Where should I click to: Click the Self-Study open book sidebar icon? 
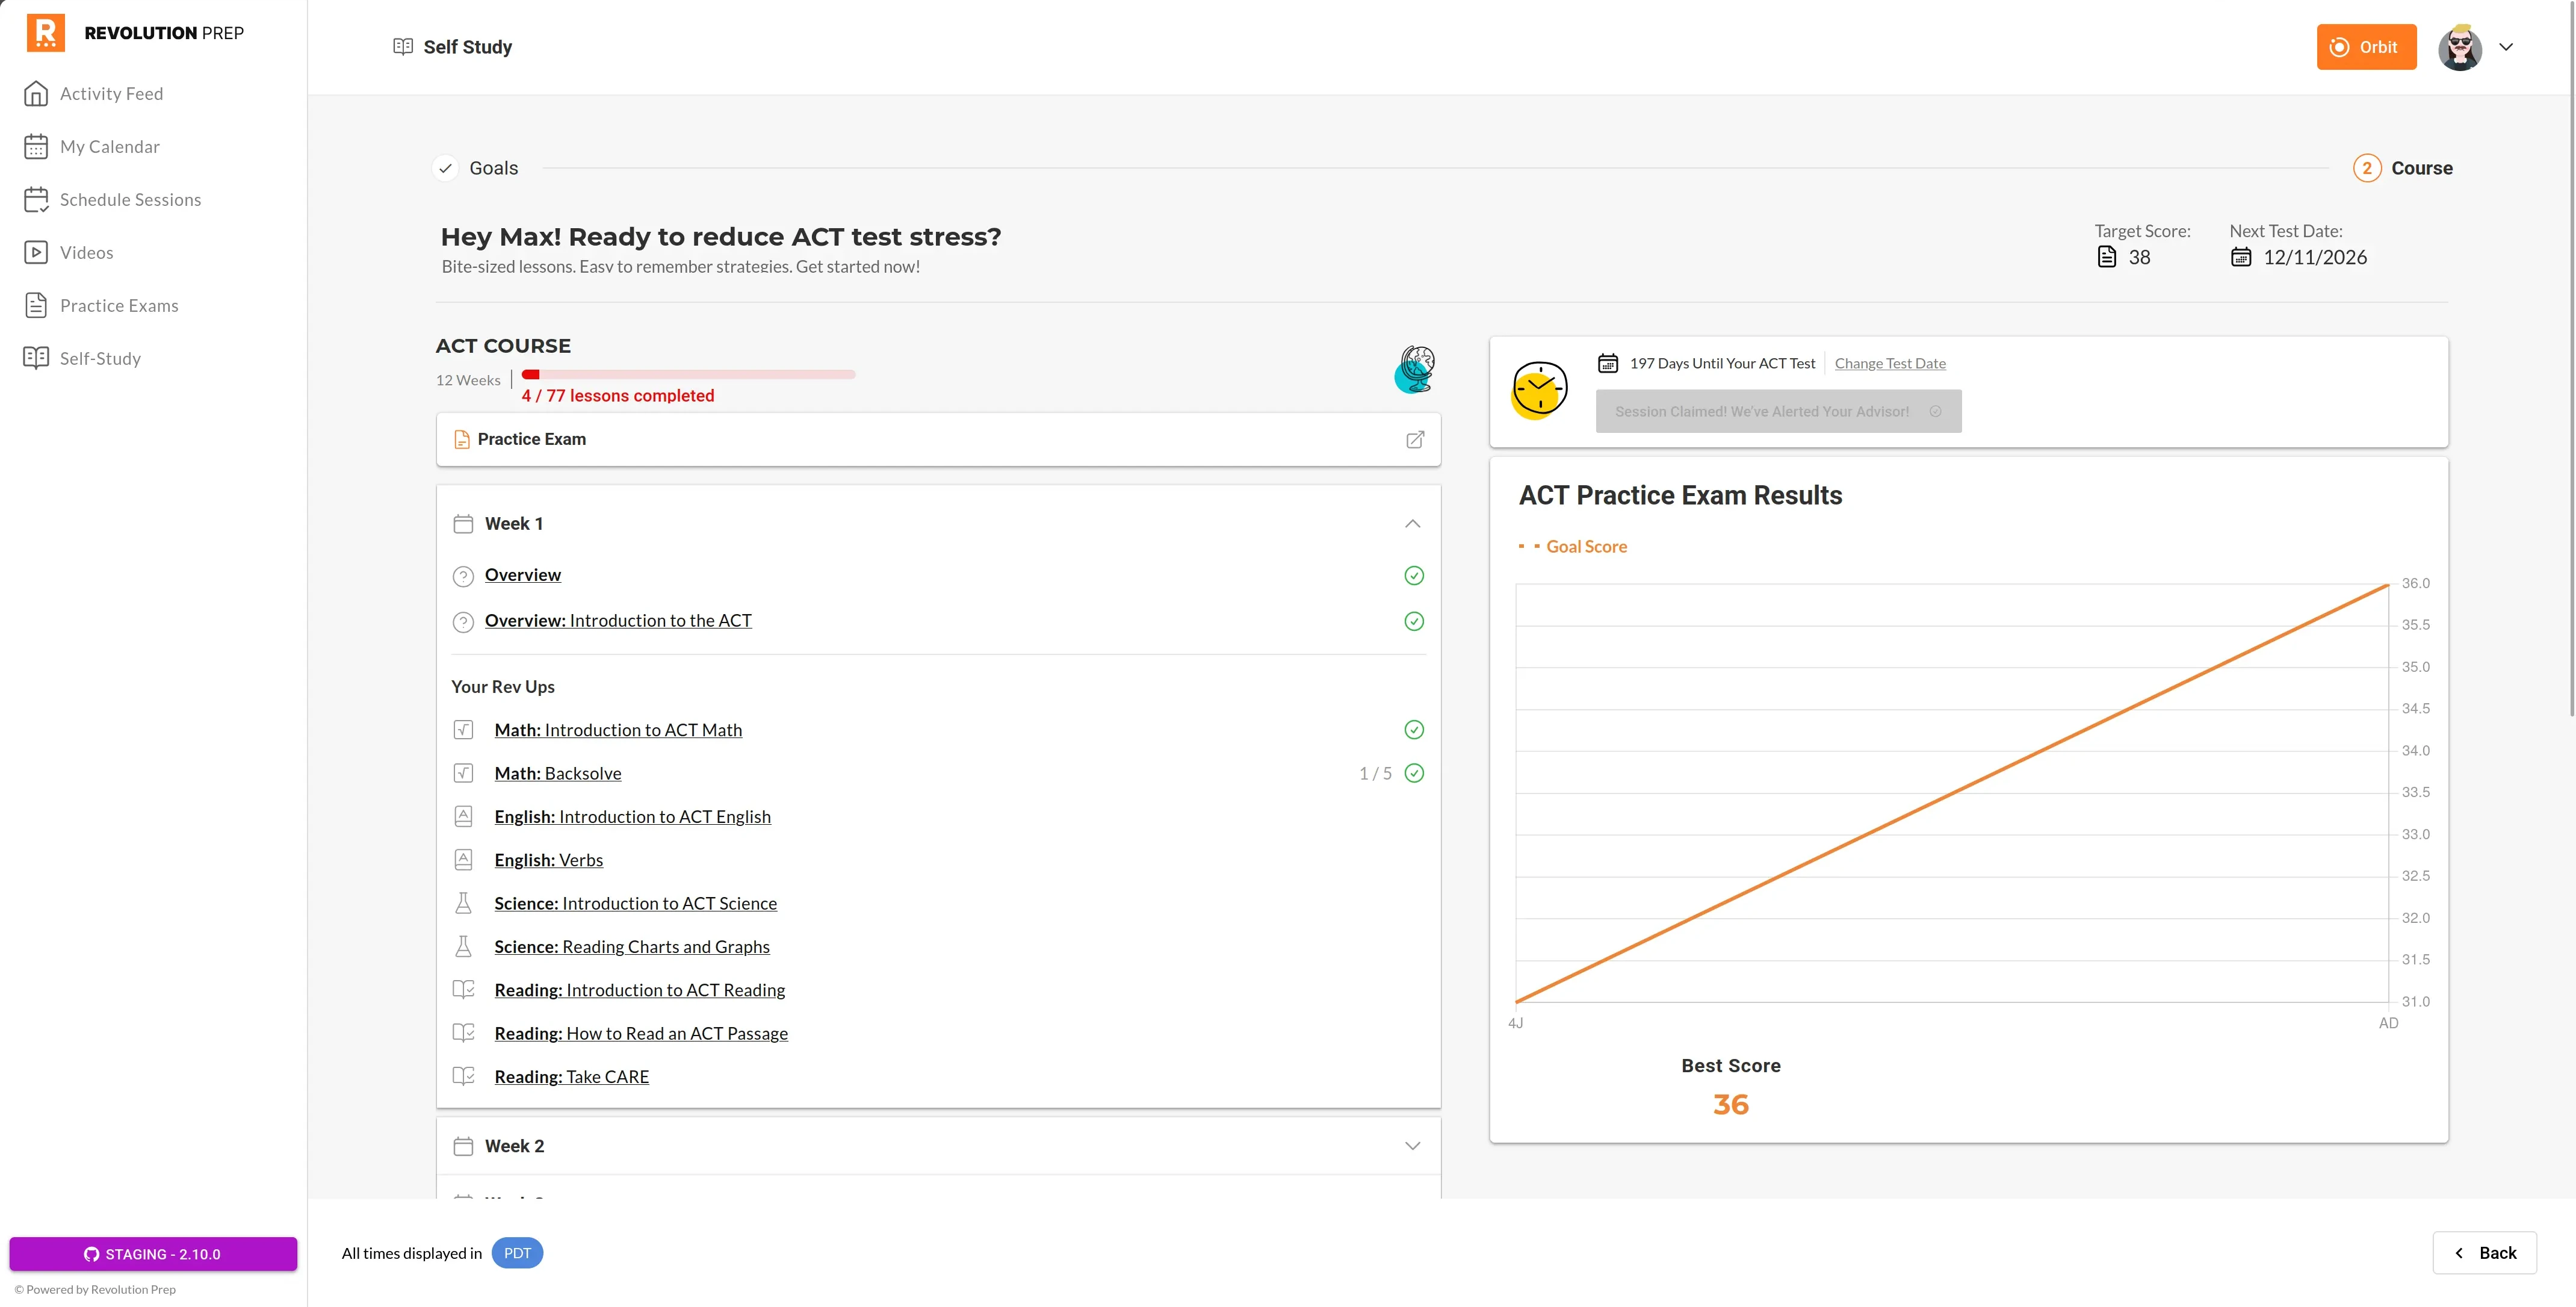(36, 358)
